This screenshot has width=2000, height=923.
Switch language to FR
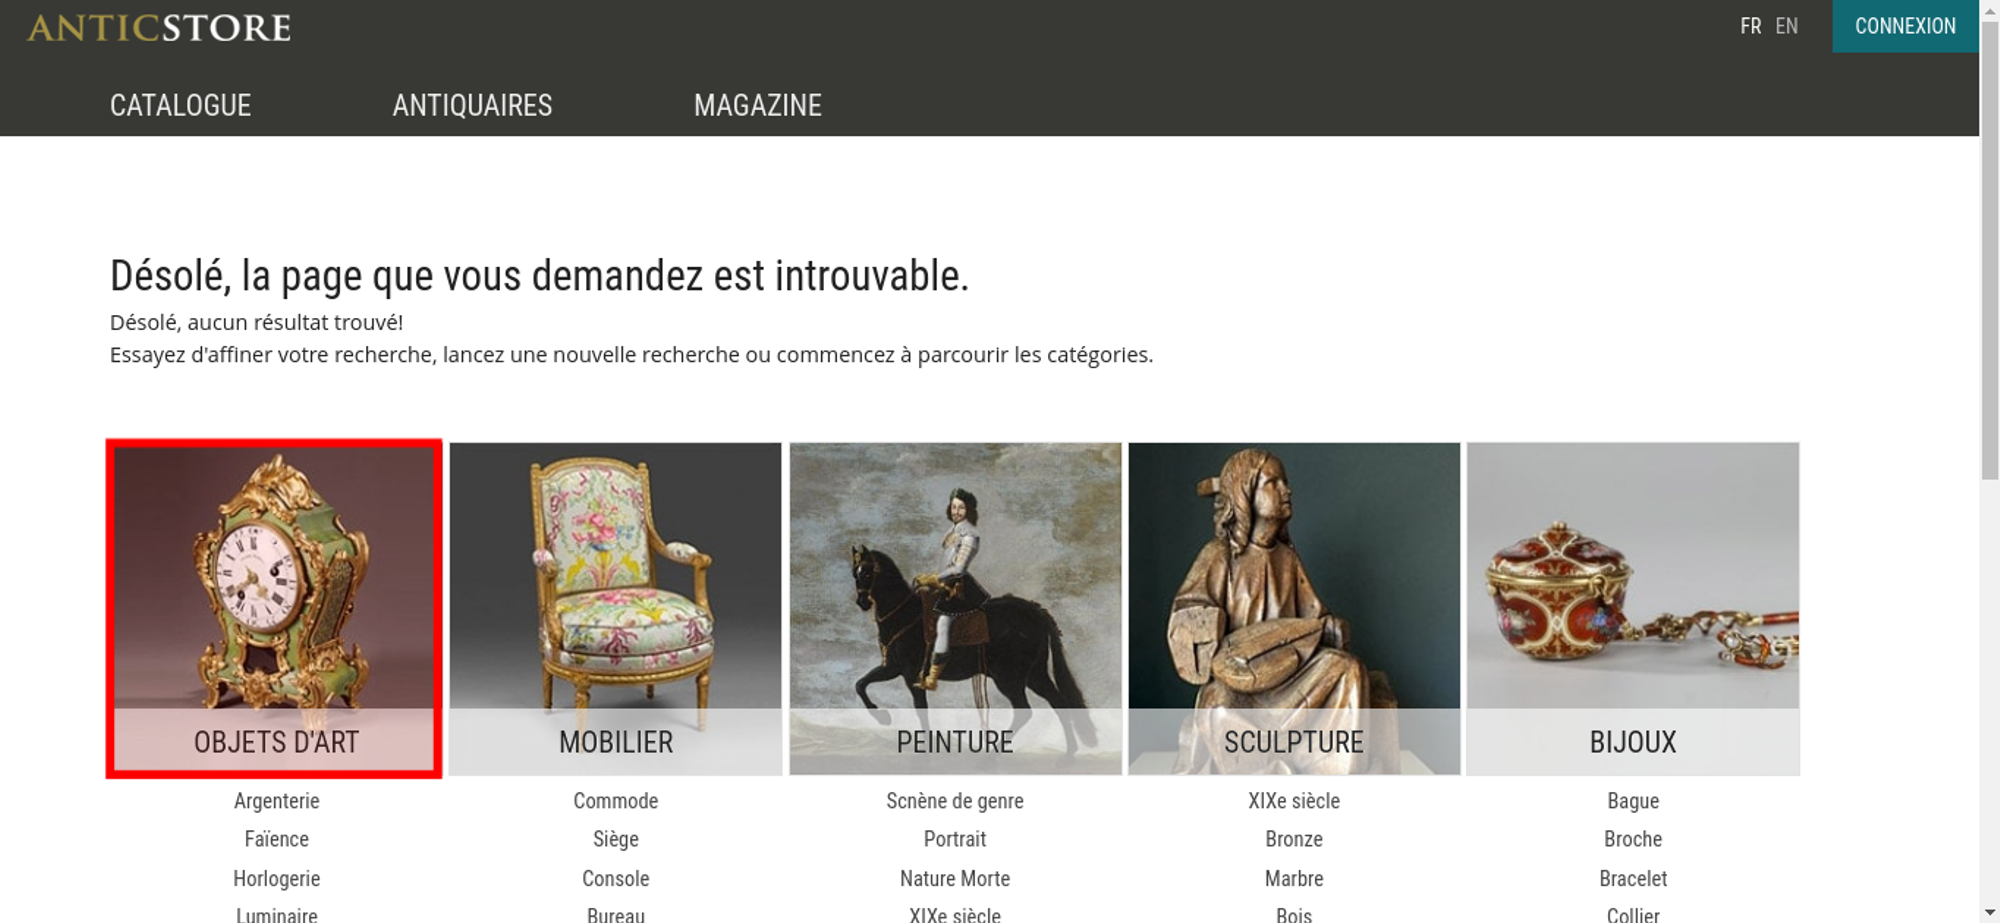pos(1750,26)
